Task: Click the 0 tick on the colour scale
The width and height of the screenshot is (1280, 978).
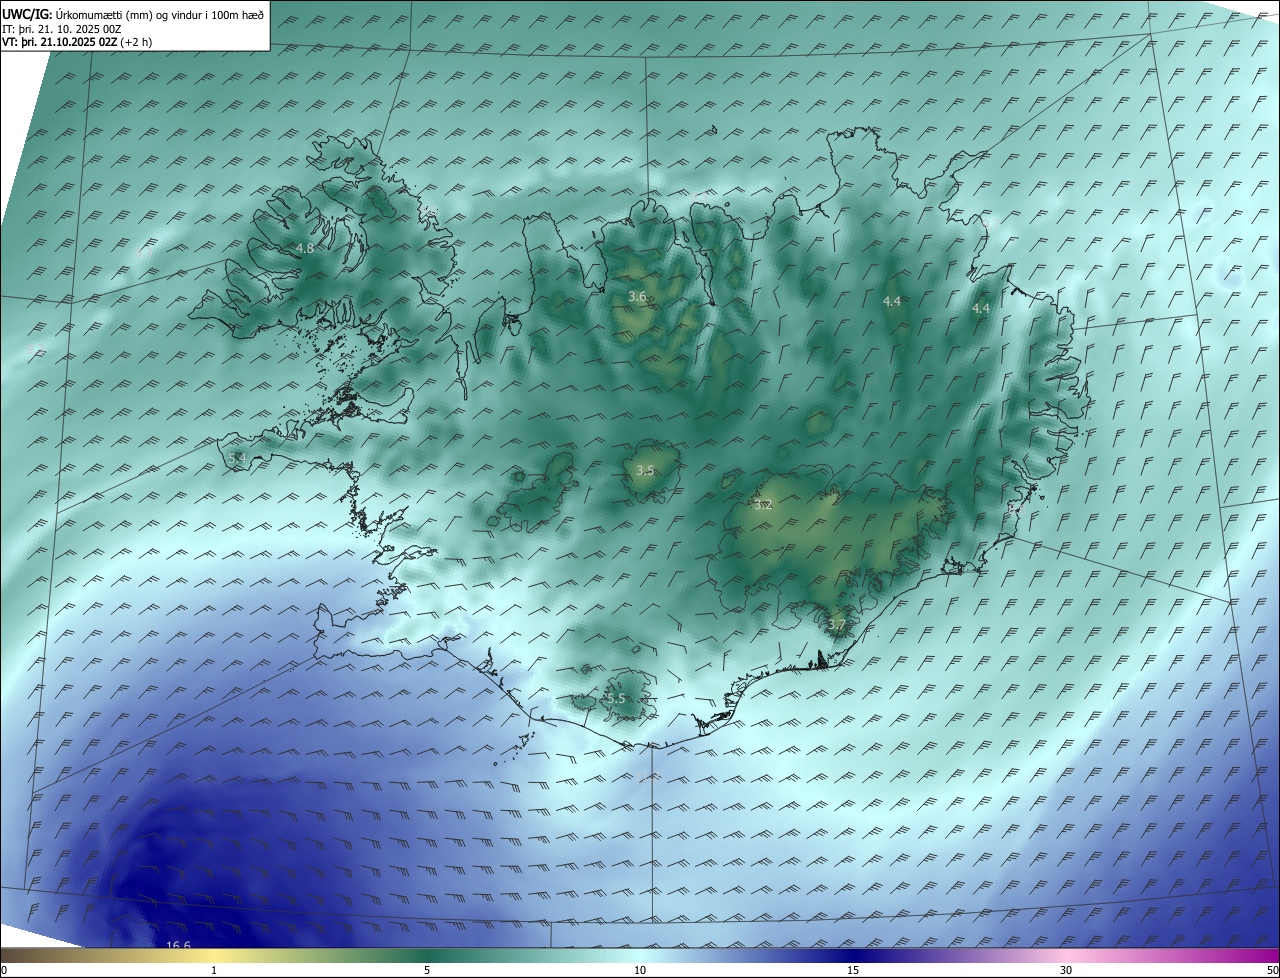Action: click(4, 970)
